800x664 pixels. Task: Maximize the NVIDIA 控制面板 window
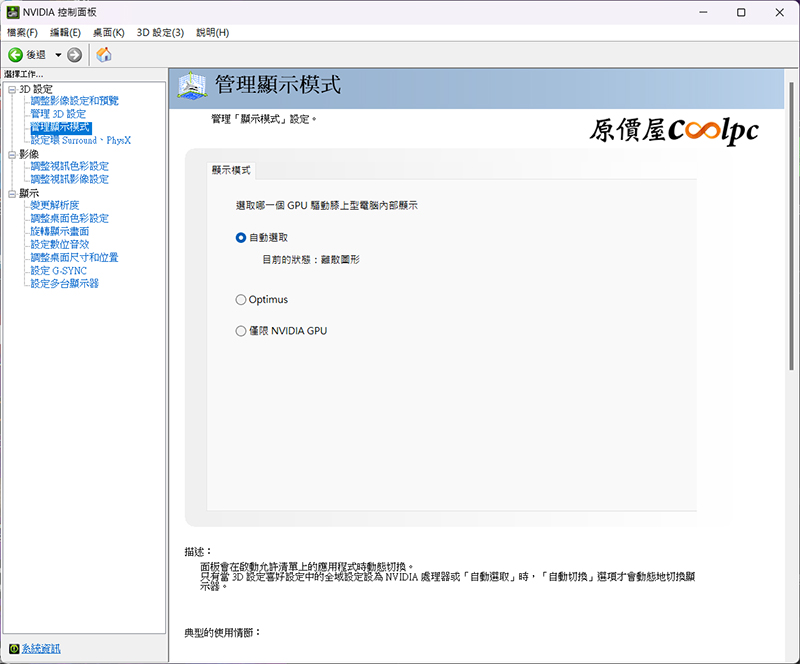click(x=741, y=12)
